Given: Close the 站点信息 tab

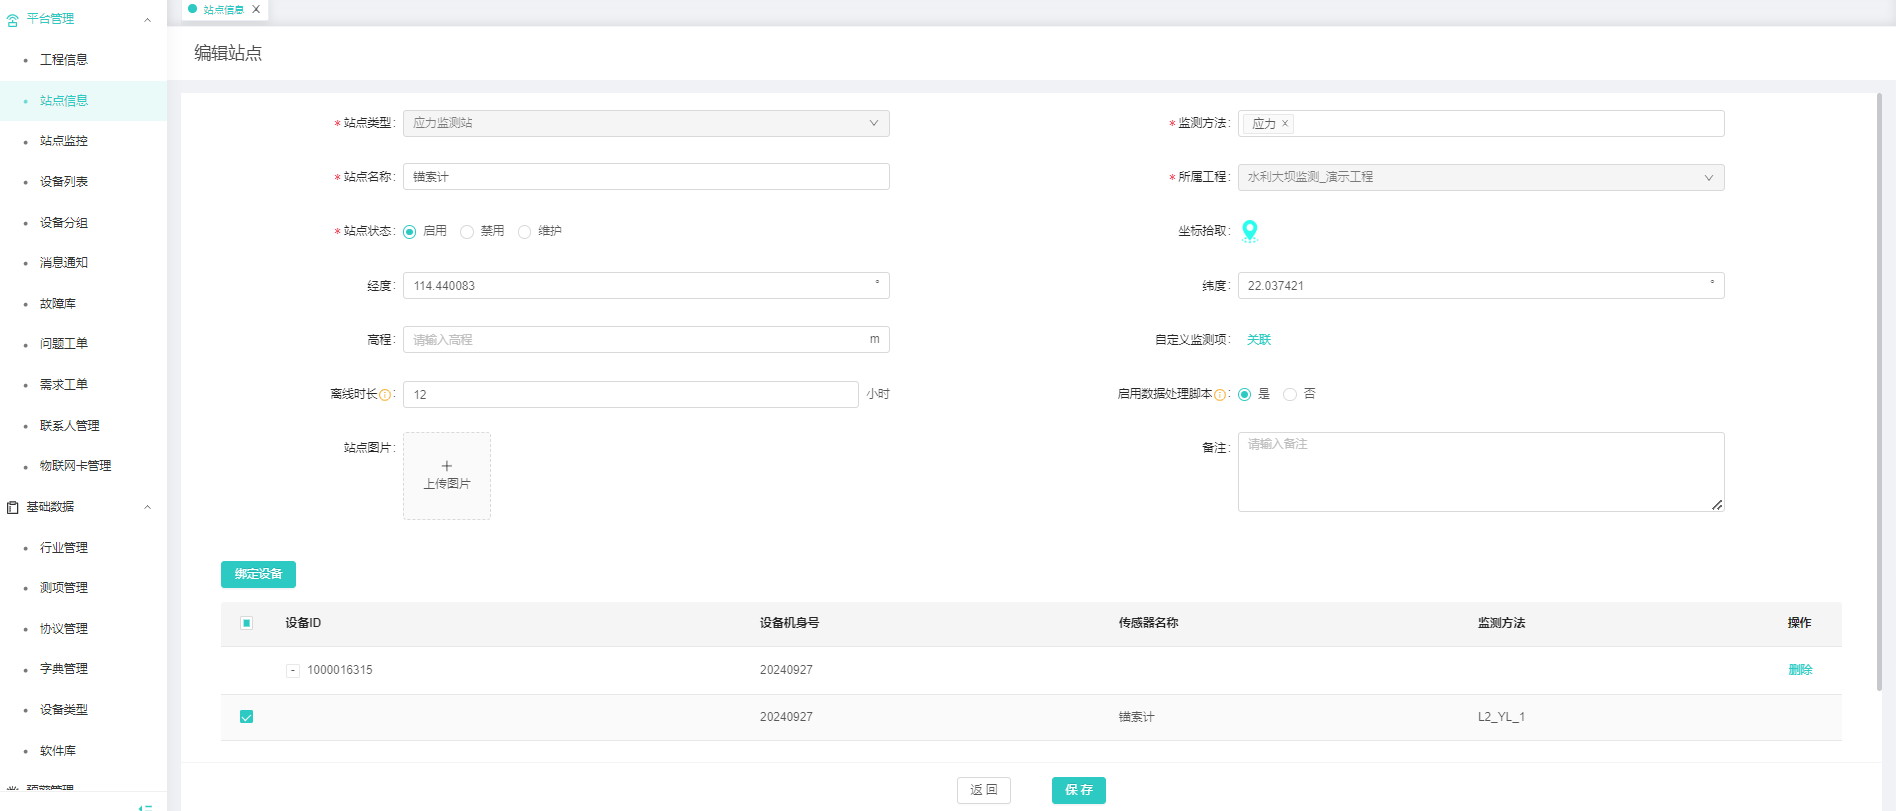Looking at the screenshot, I should coord(256,10).
